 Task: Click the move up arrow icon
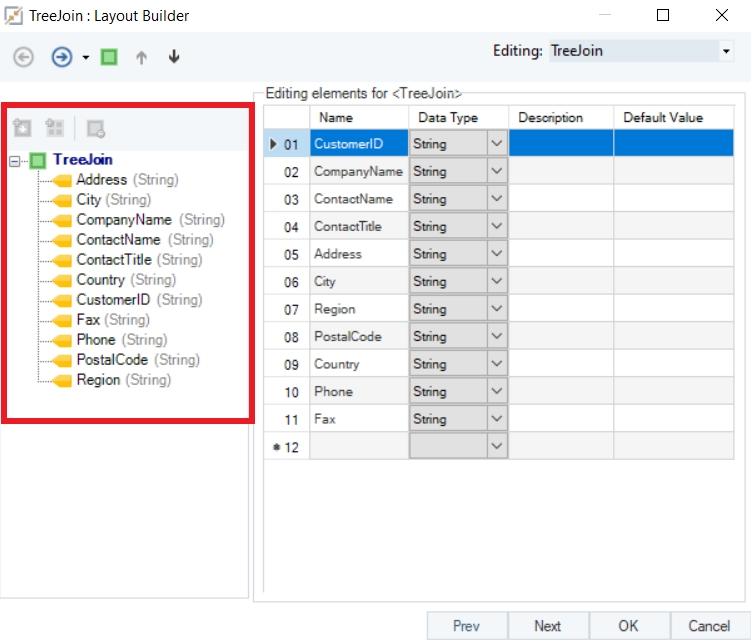point(141,57)
